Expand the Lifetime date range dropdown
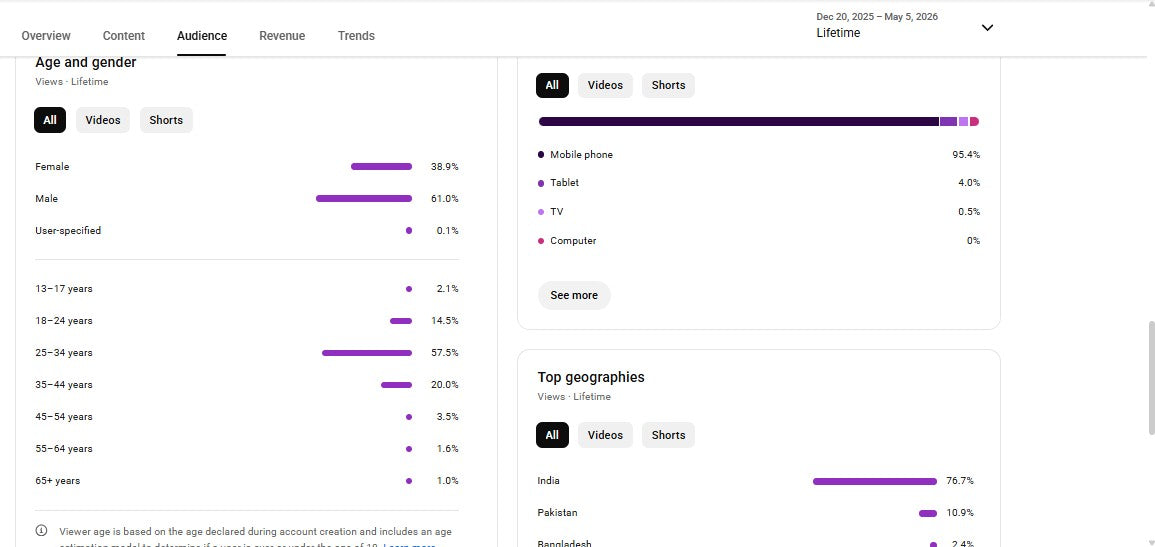The width and height of the screenshot is (1155, 547). tap(905, 27)
